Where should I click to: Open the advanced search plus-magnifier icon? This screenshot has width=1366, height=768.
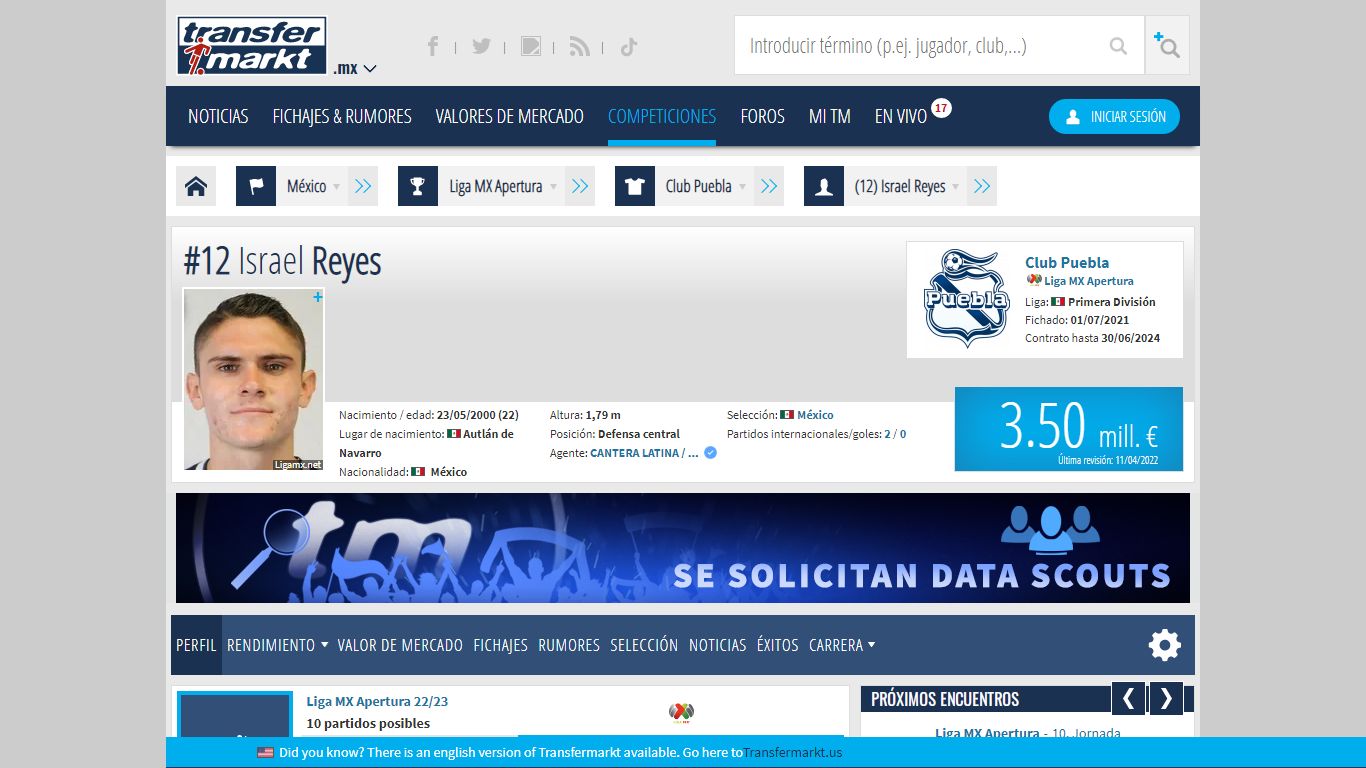tap(1167, 45)
